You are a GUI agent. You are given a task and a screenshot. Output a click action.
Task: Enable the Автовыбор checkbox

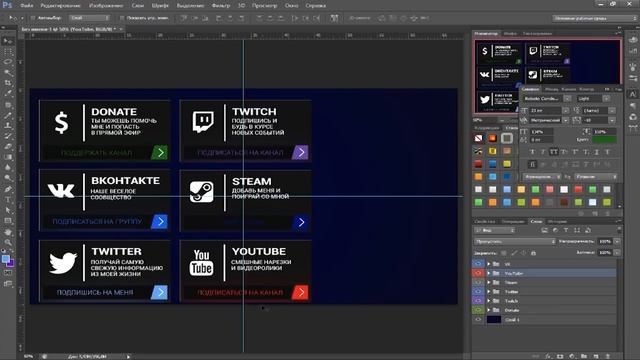[33, 18]
